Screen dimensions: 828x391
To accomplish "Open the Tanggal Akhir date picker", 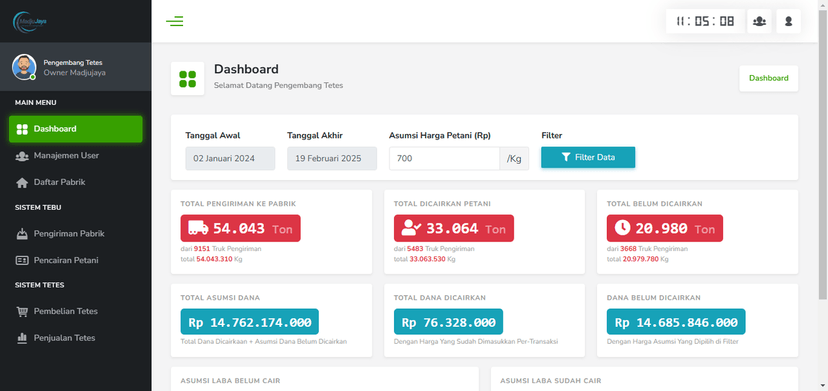I will tap(332, 159).
